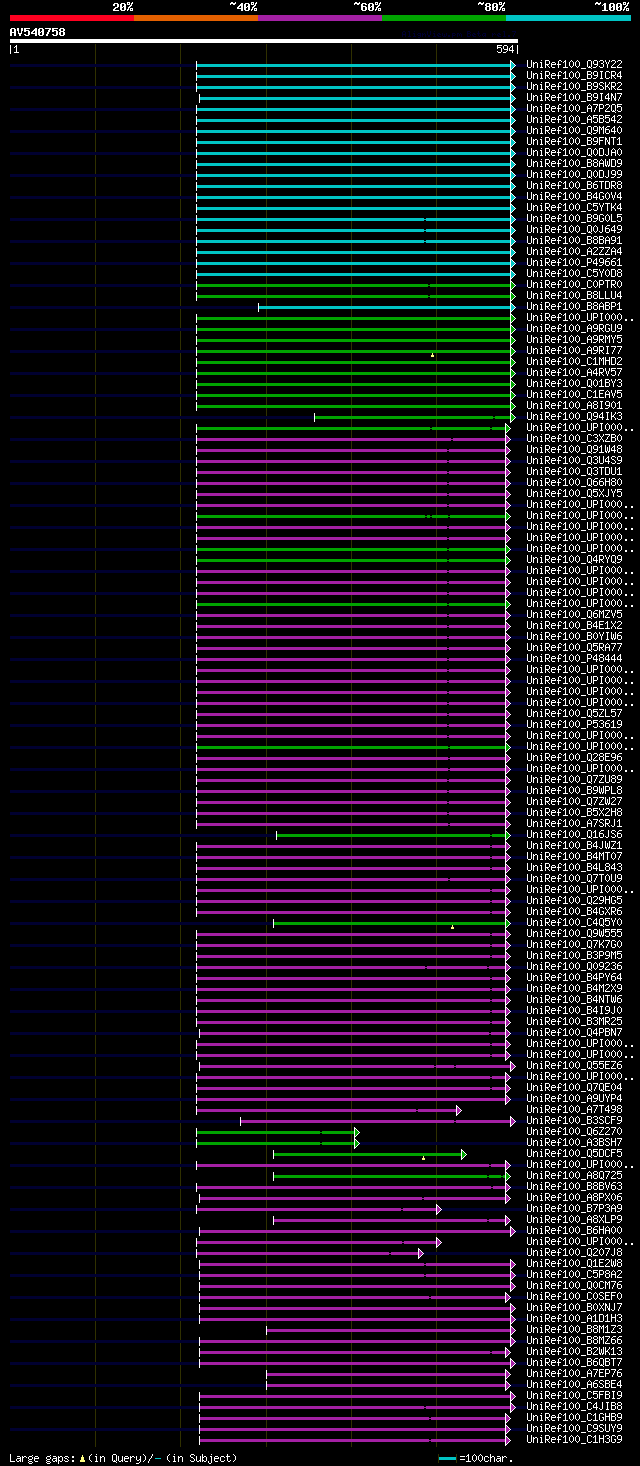Screen dimensions: 640x1466
Task: Select label UniRef100_A7SRJ1
Action: click(x=574, y=824)
